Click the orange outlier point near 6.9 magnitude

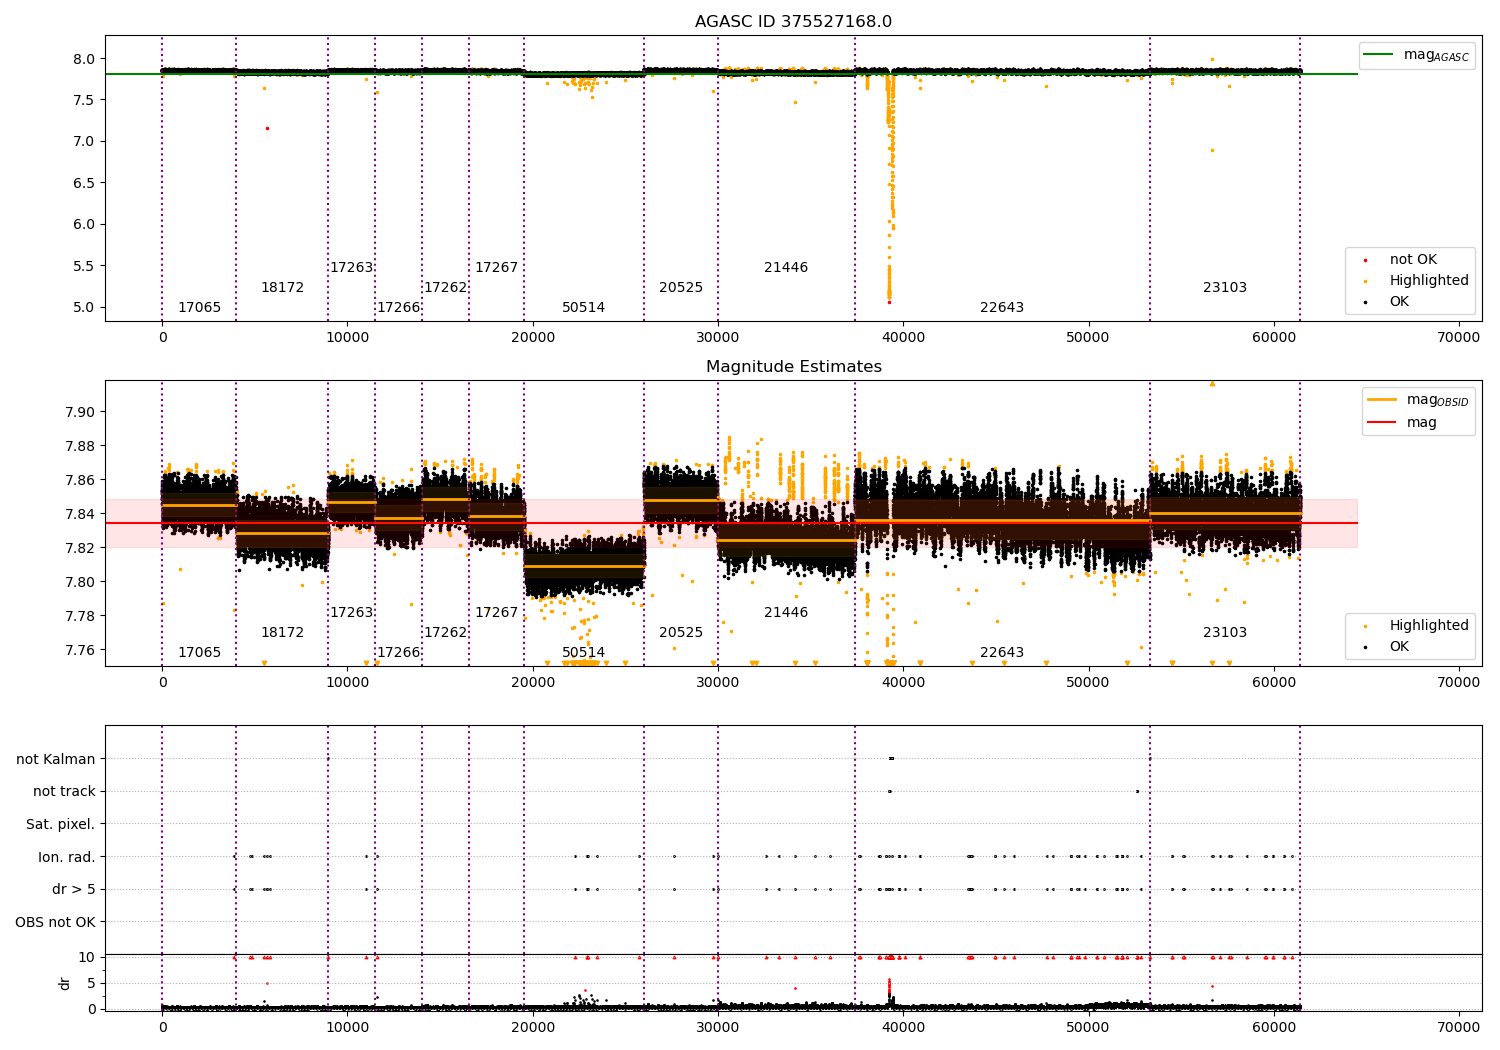pos(1212,150)
